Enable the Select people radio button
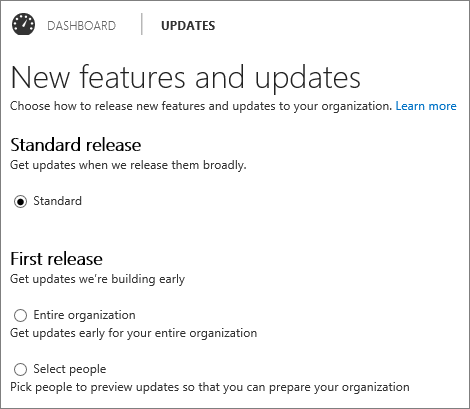This screenshot has height=409, width=470. coord(20,369)
